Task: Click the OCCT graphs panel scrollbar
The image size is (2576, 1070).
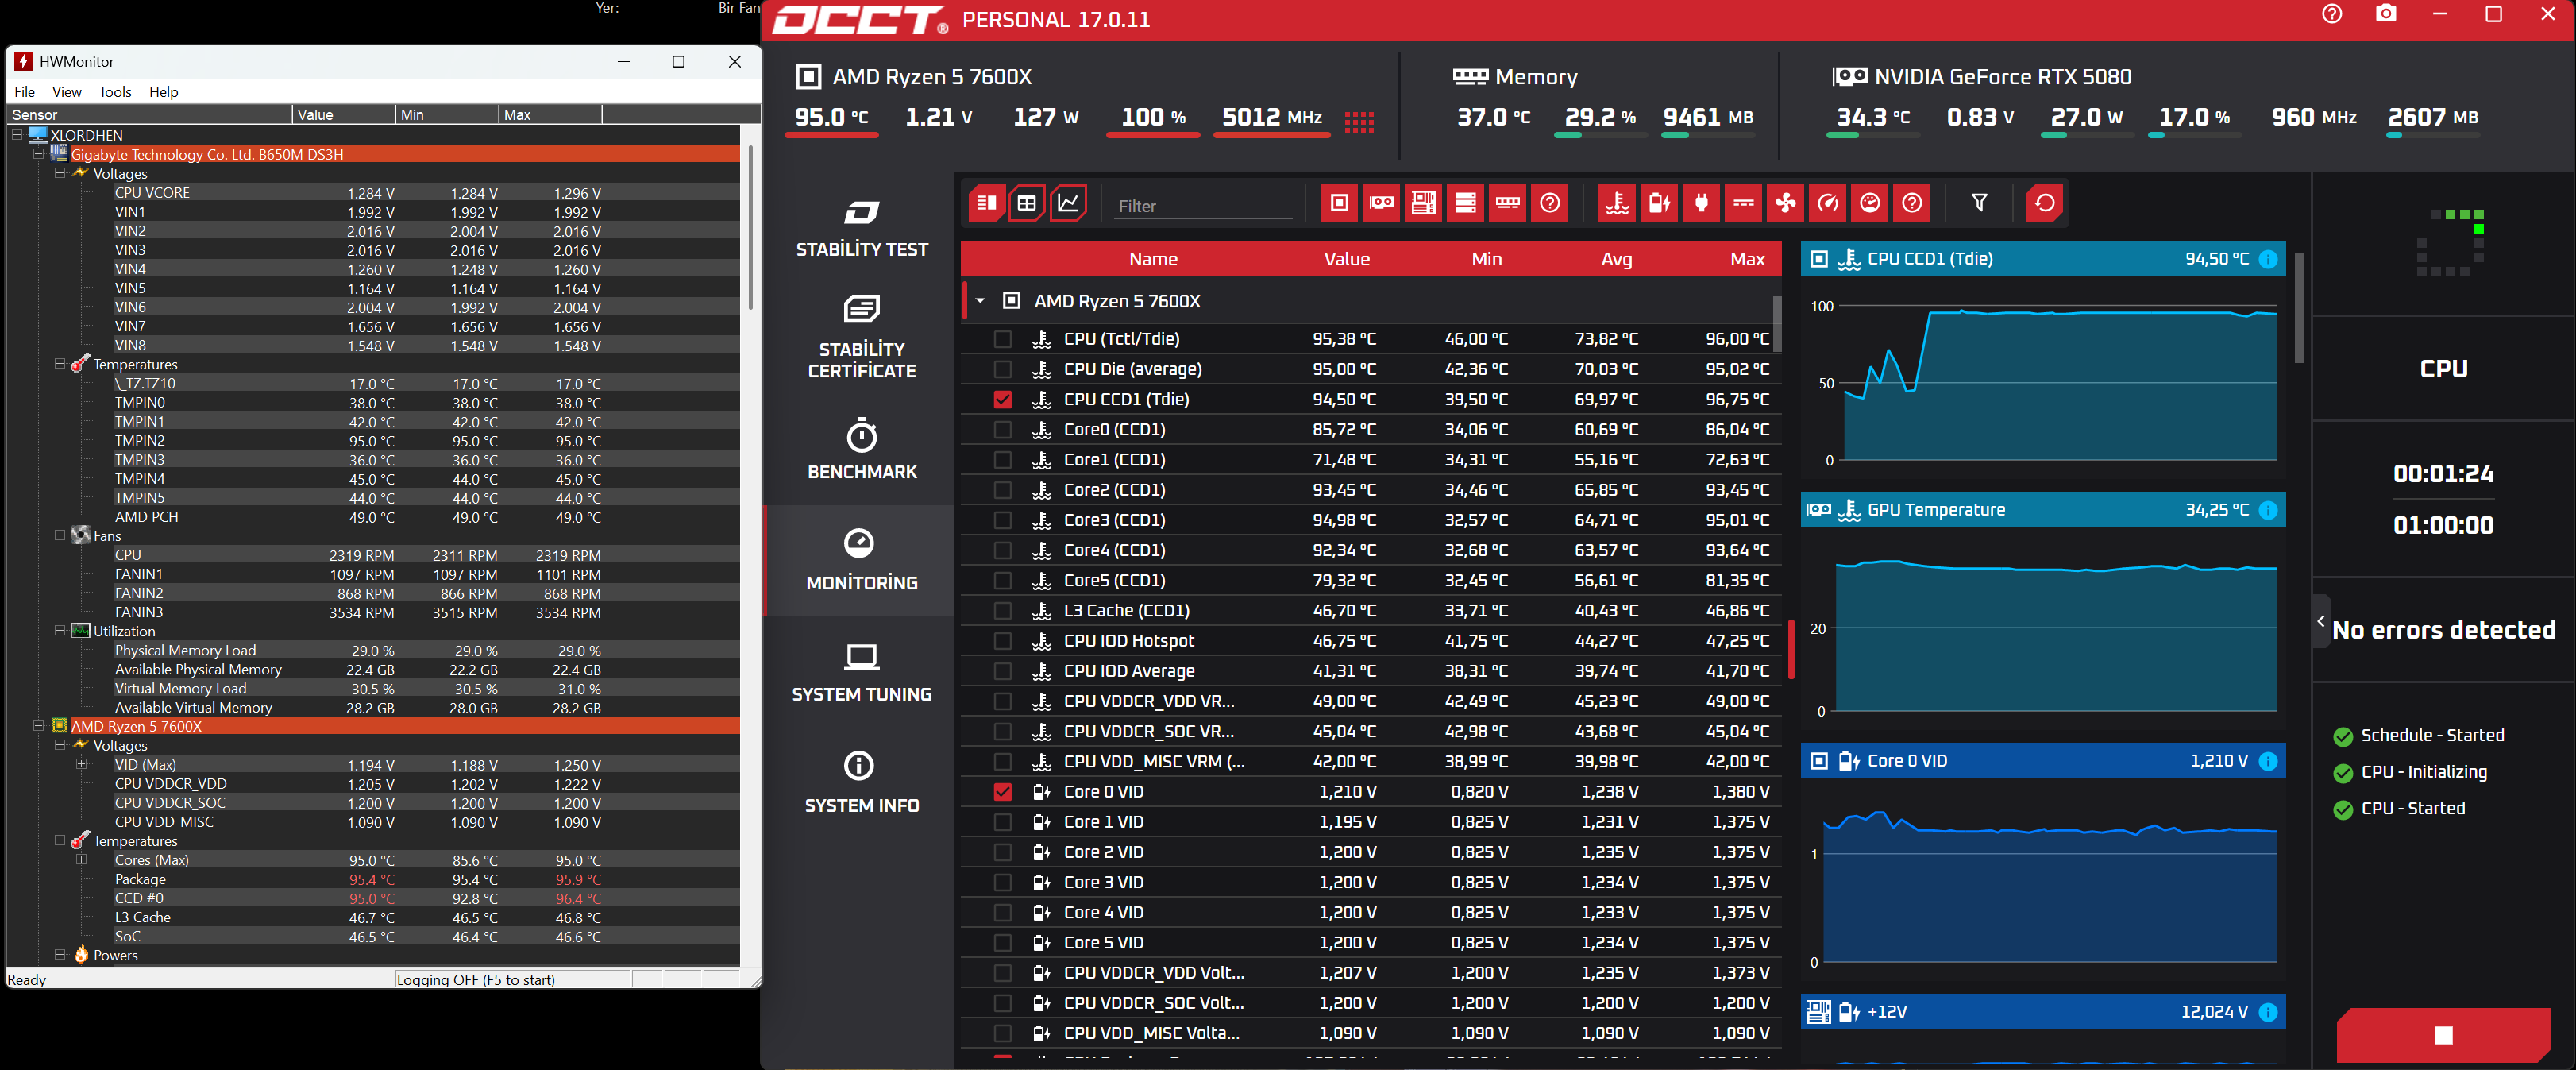Action: (x=2299, y=308)
